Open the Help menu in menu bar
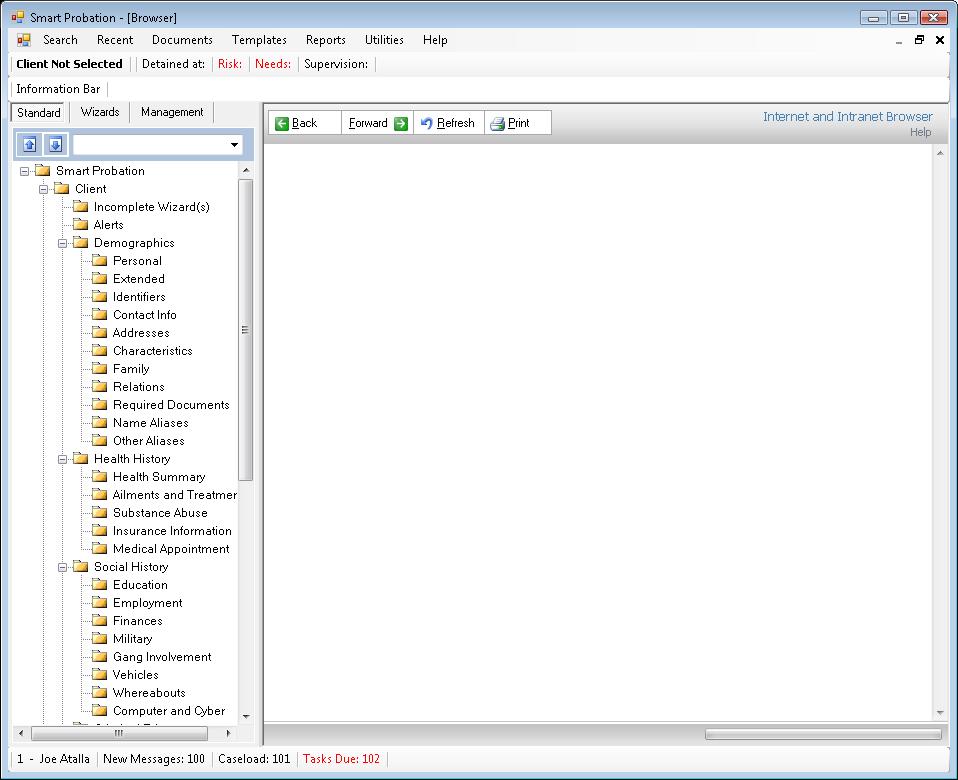 pos(435,40)
